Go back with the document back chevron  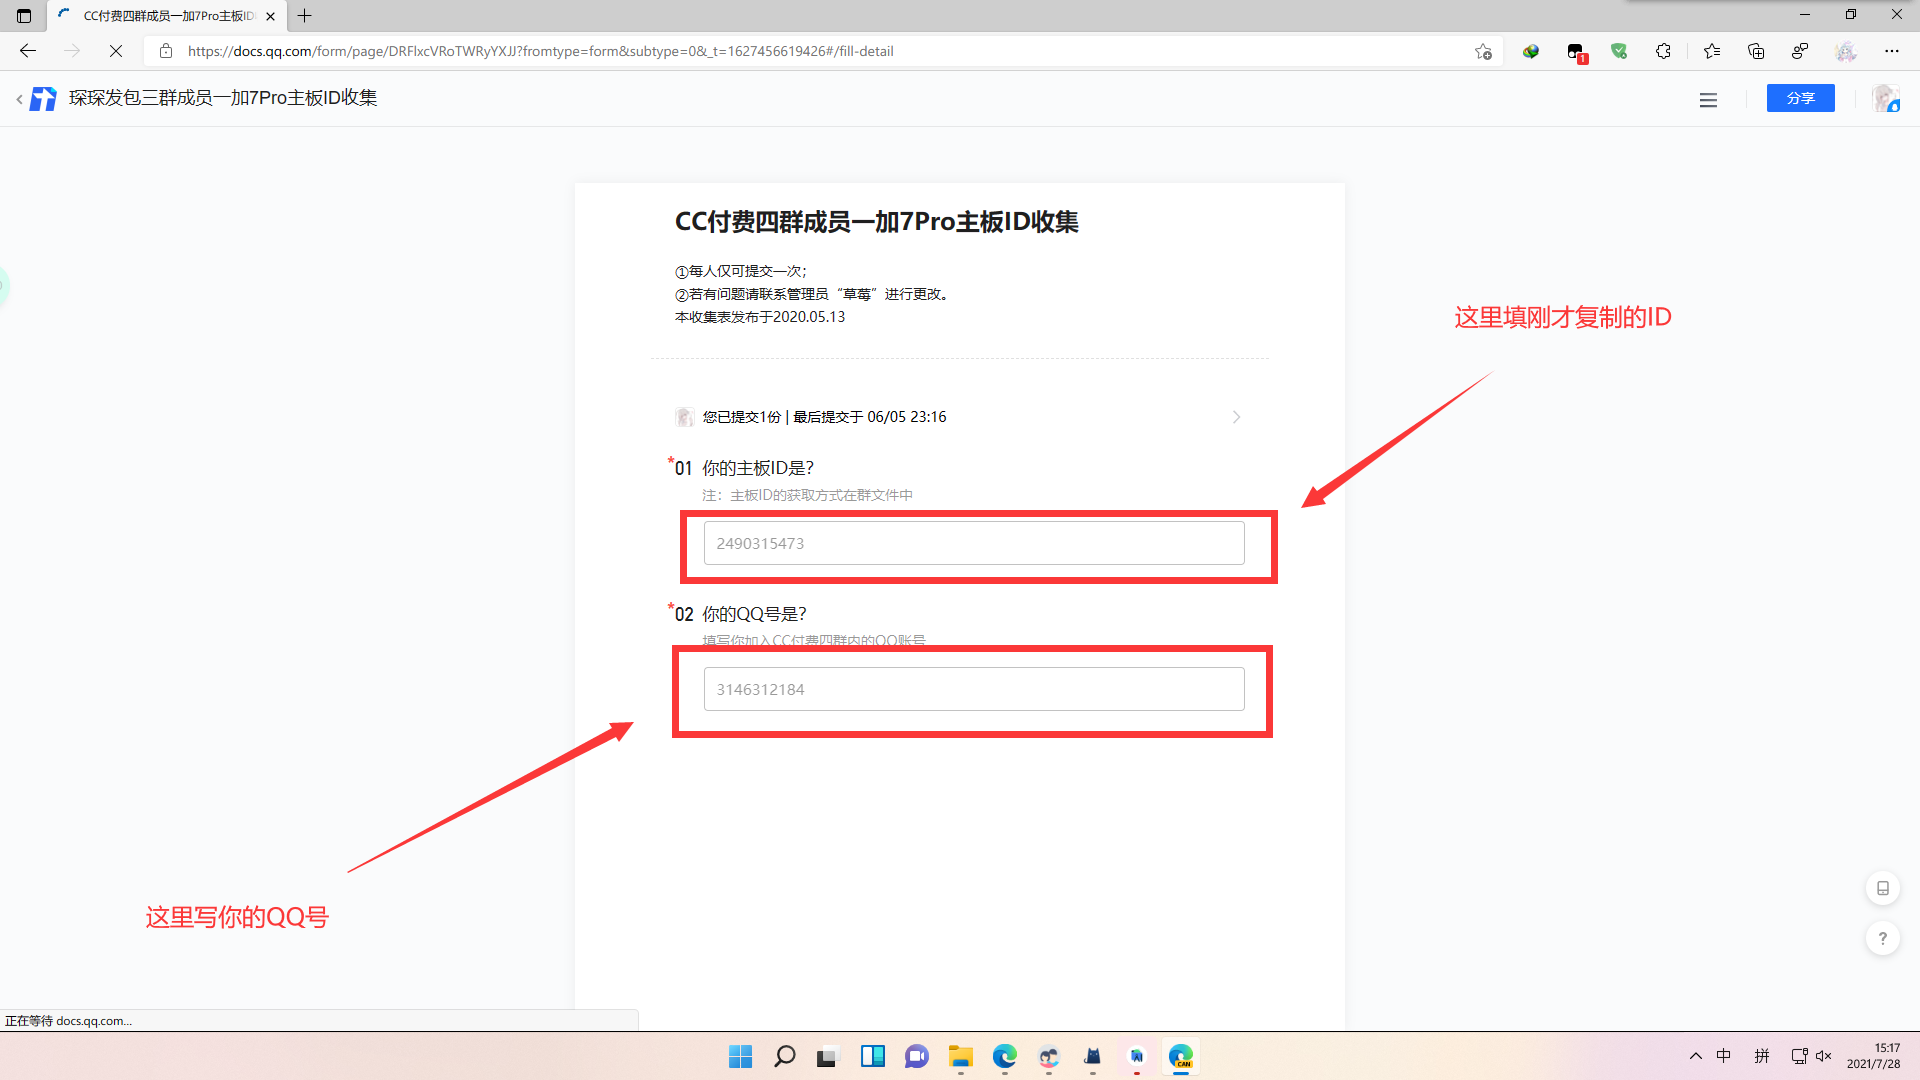pyautogui.click(x=19, y=99)
